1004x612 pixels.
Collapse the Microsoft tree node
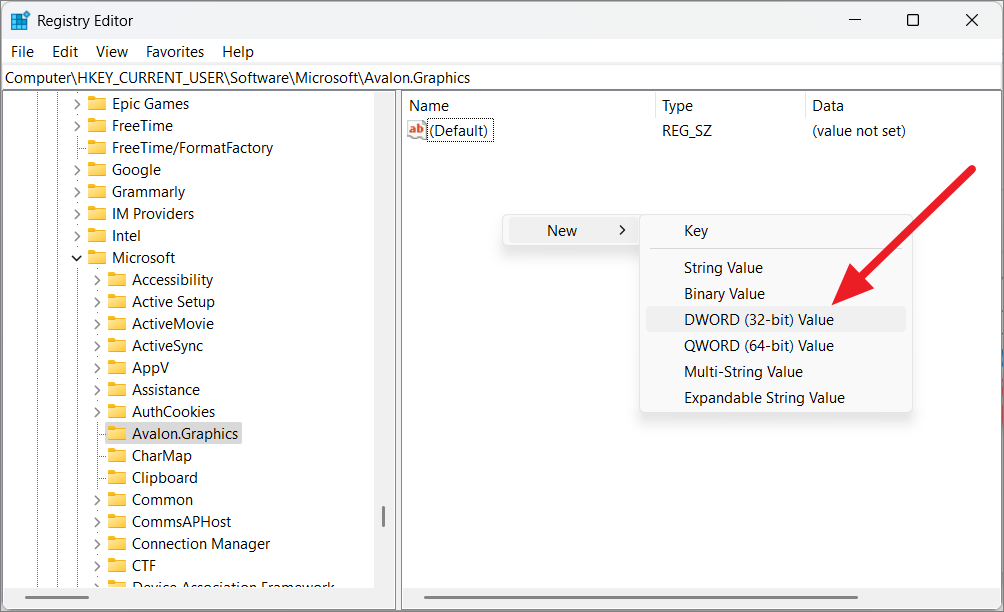(x=77, y=258)
